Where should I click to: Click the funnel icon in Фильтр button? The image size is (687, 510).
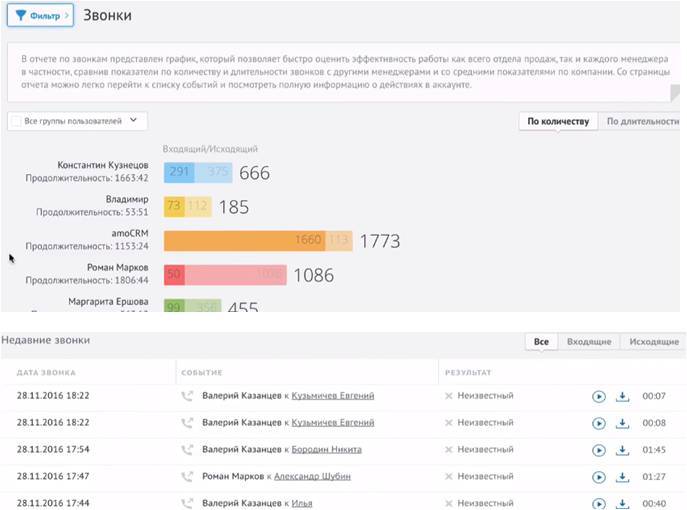coord(21,16)
